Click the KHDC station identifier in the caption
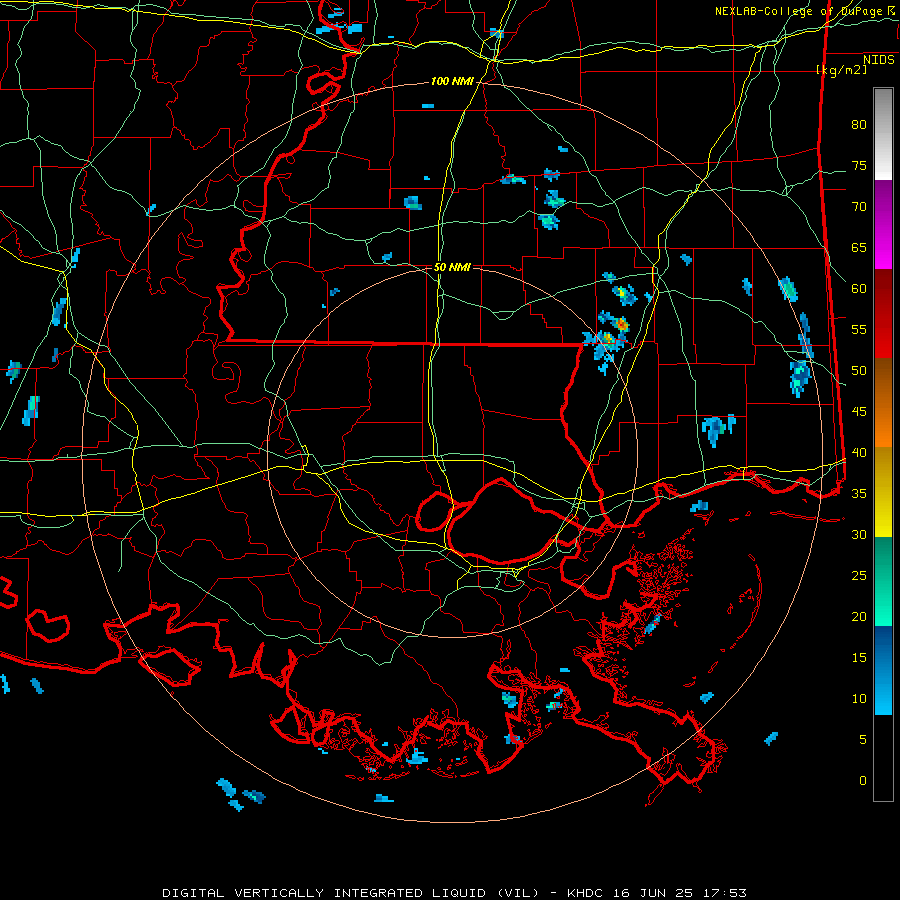This screenshot has width=900, height=900. click(x=585, y=893)
